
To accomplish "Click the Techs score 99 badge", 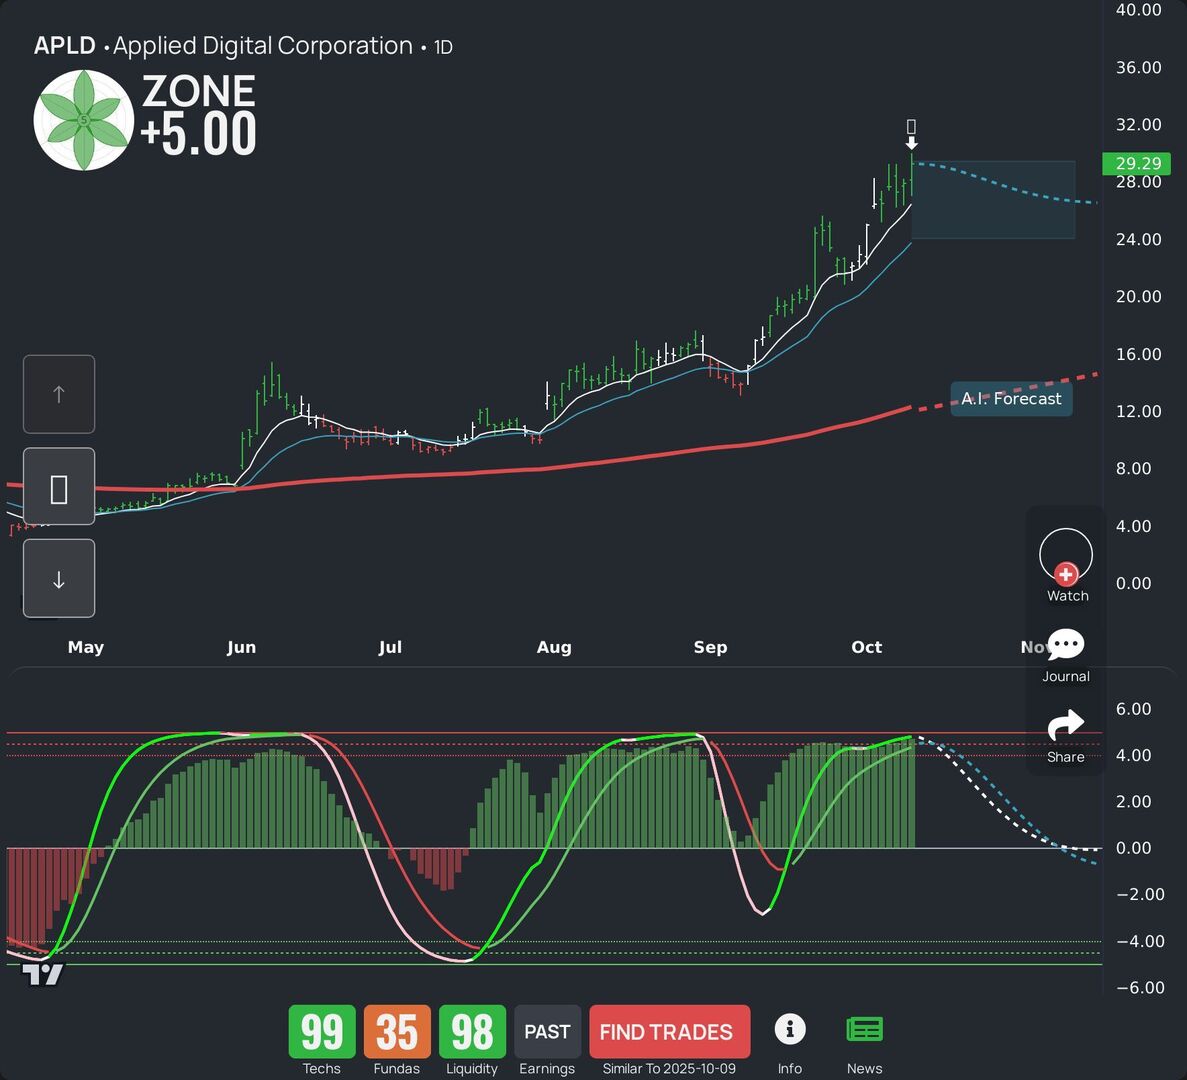I will [322, 1032].
